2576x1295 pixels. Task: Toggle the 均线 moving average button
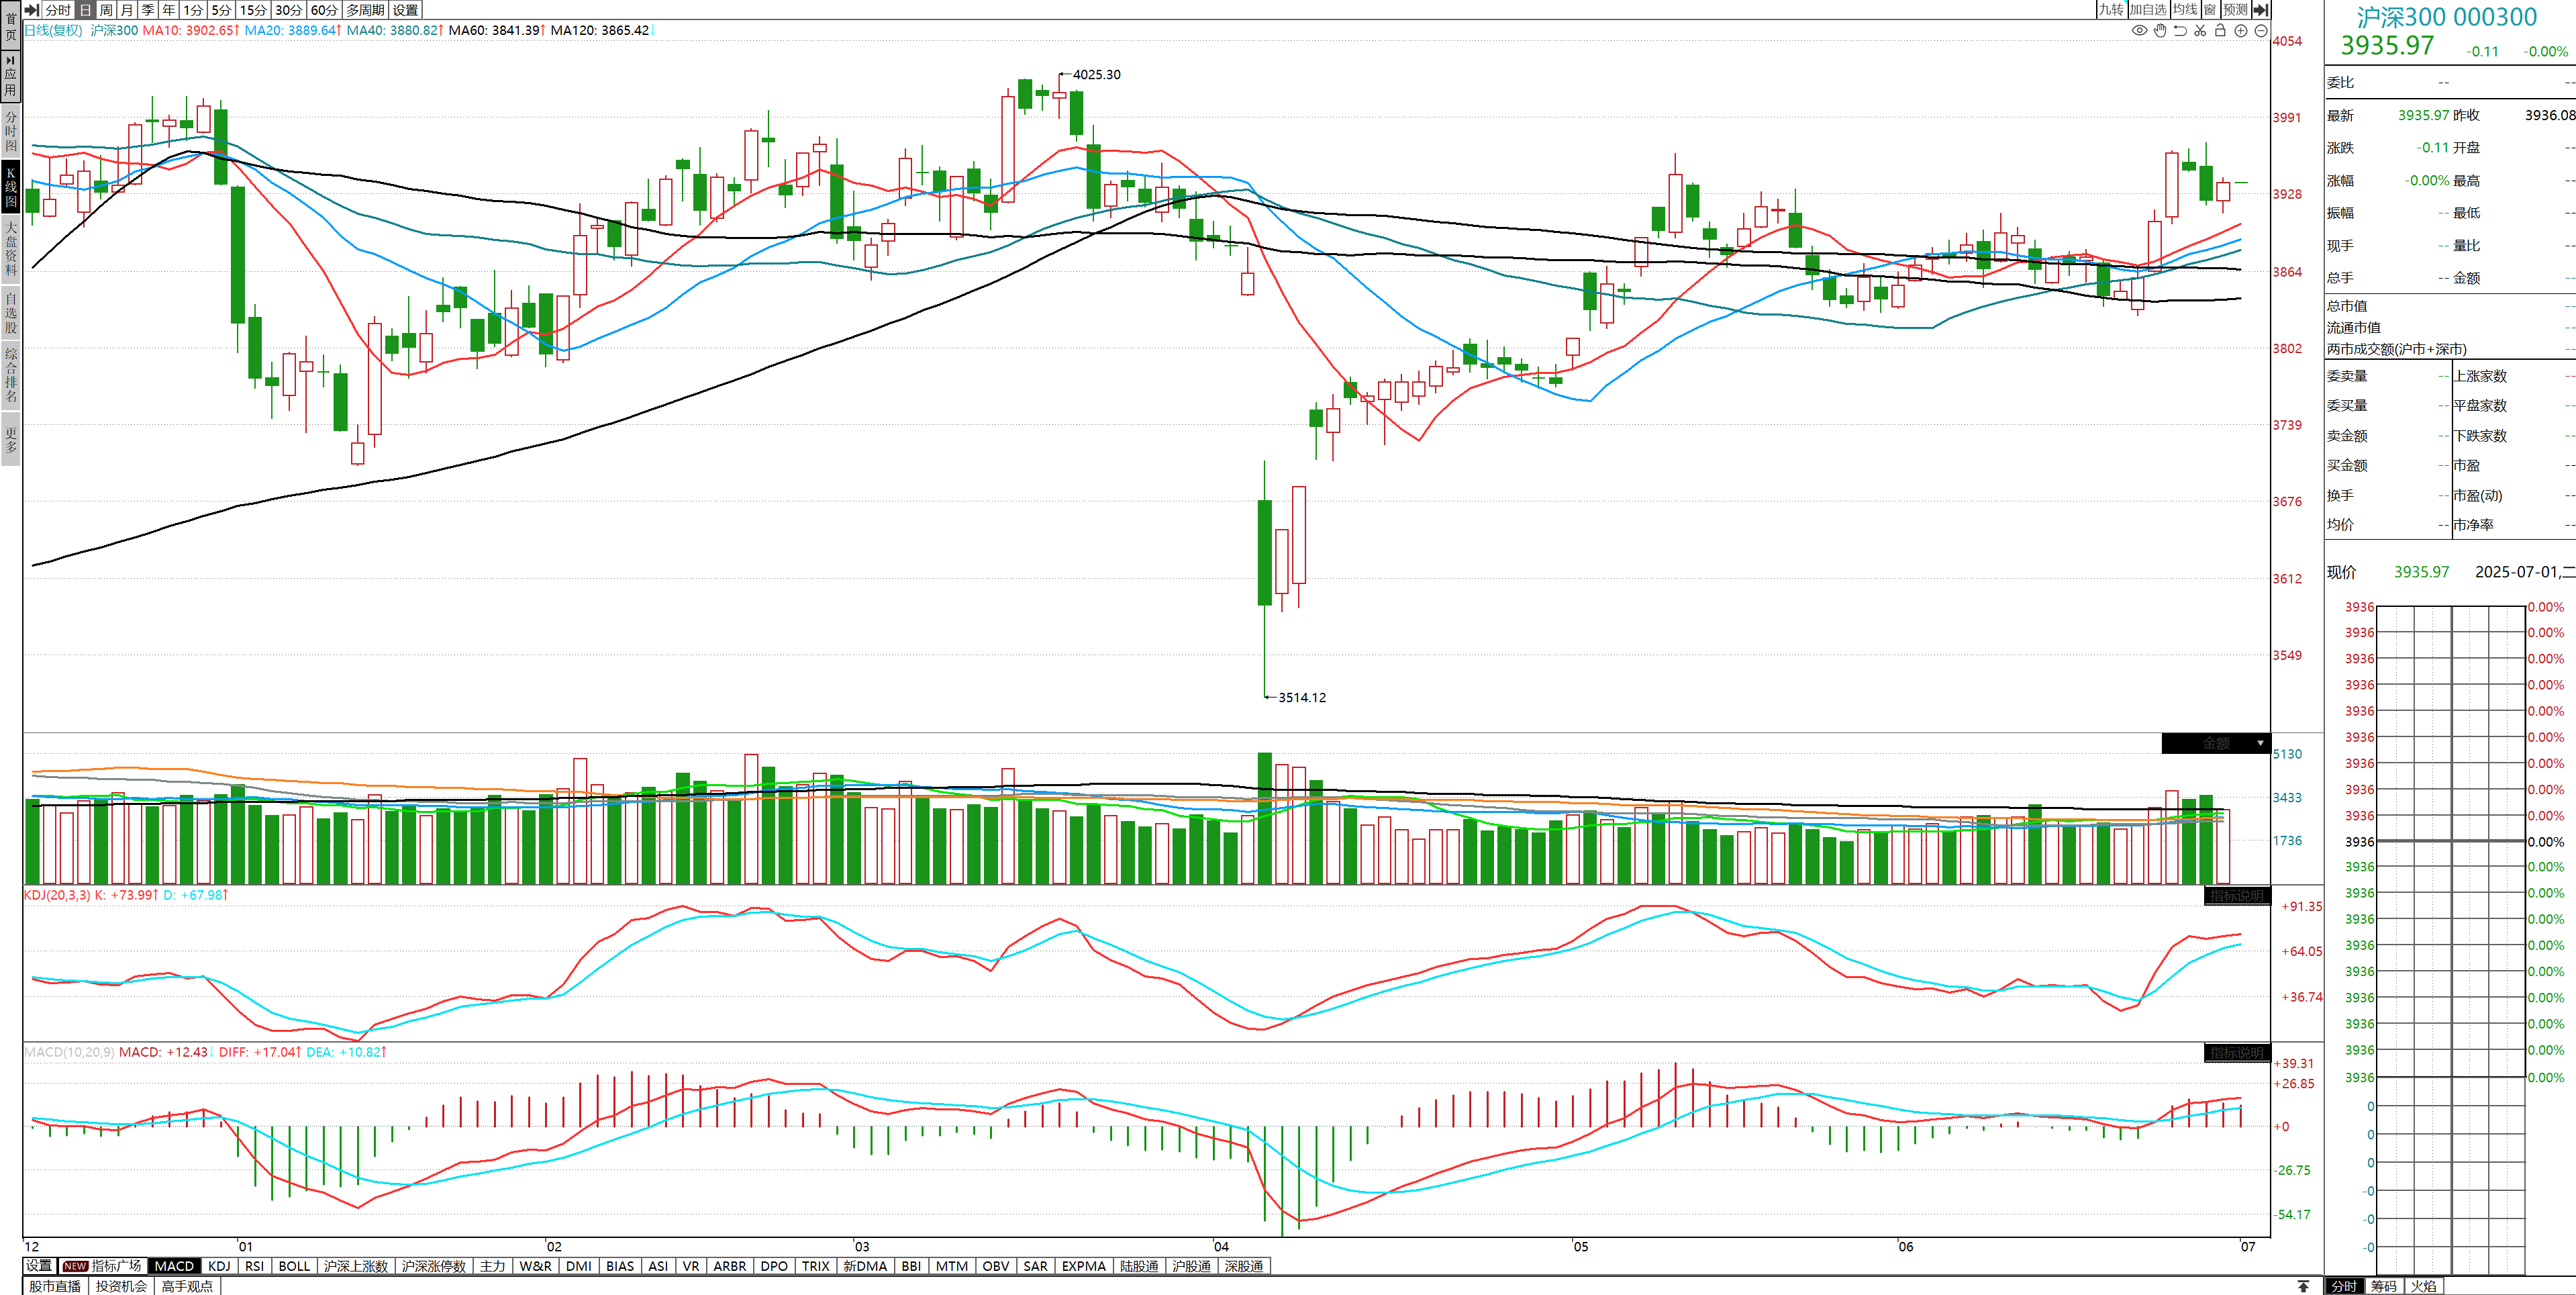coord(2185,10)
